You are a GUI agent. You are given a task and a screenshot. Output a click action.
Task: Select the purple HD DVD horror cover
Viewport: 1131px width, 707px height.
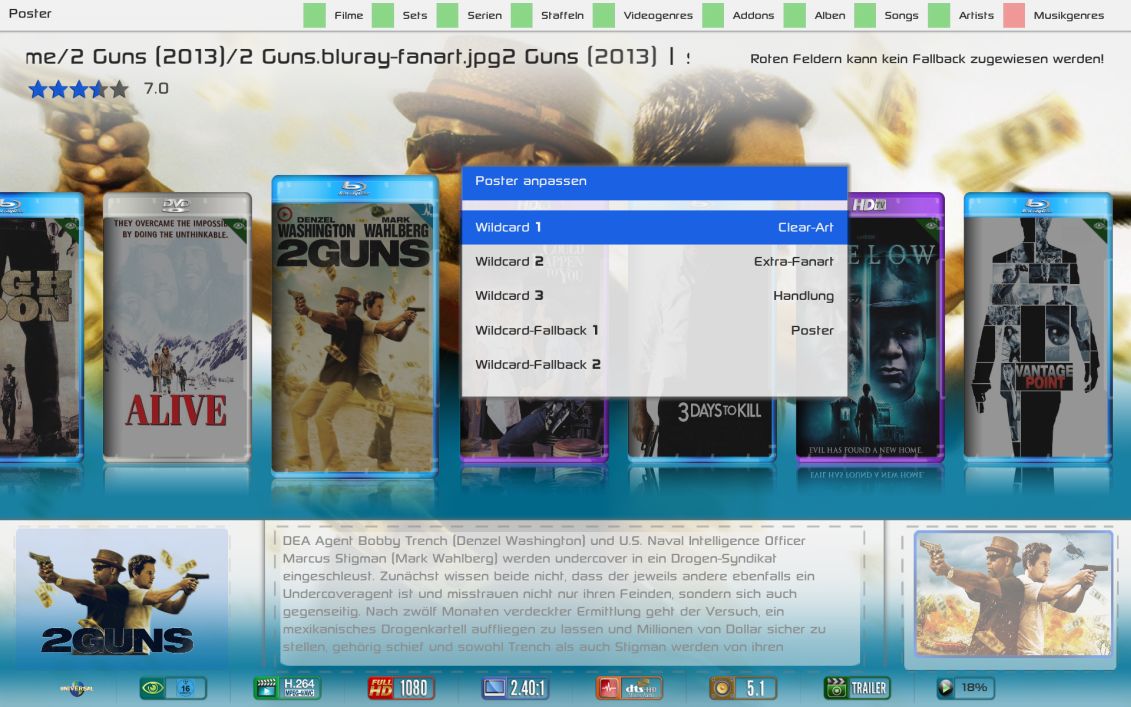896,327
